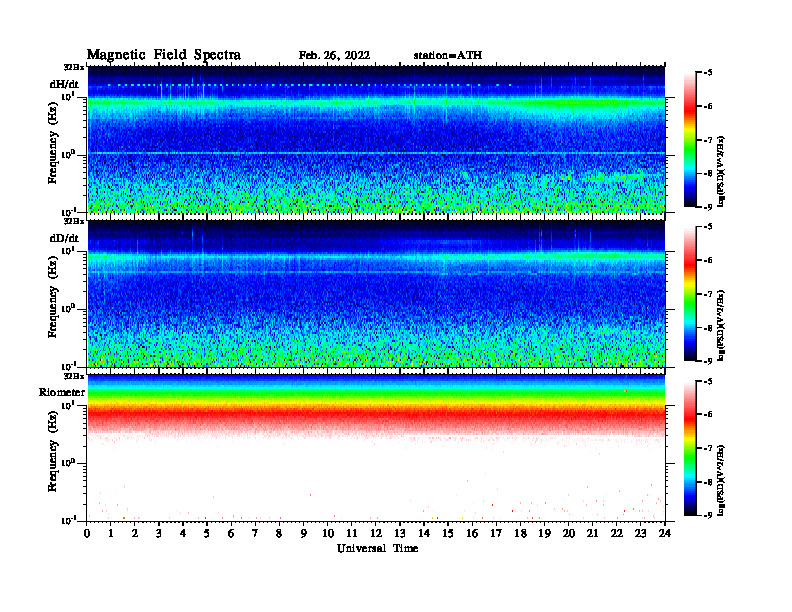
Task: Click inside the dD/dt spectrogram plot
Action: [376, 293]
